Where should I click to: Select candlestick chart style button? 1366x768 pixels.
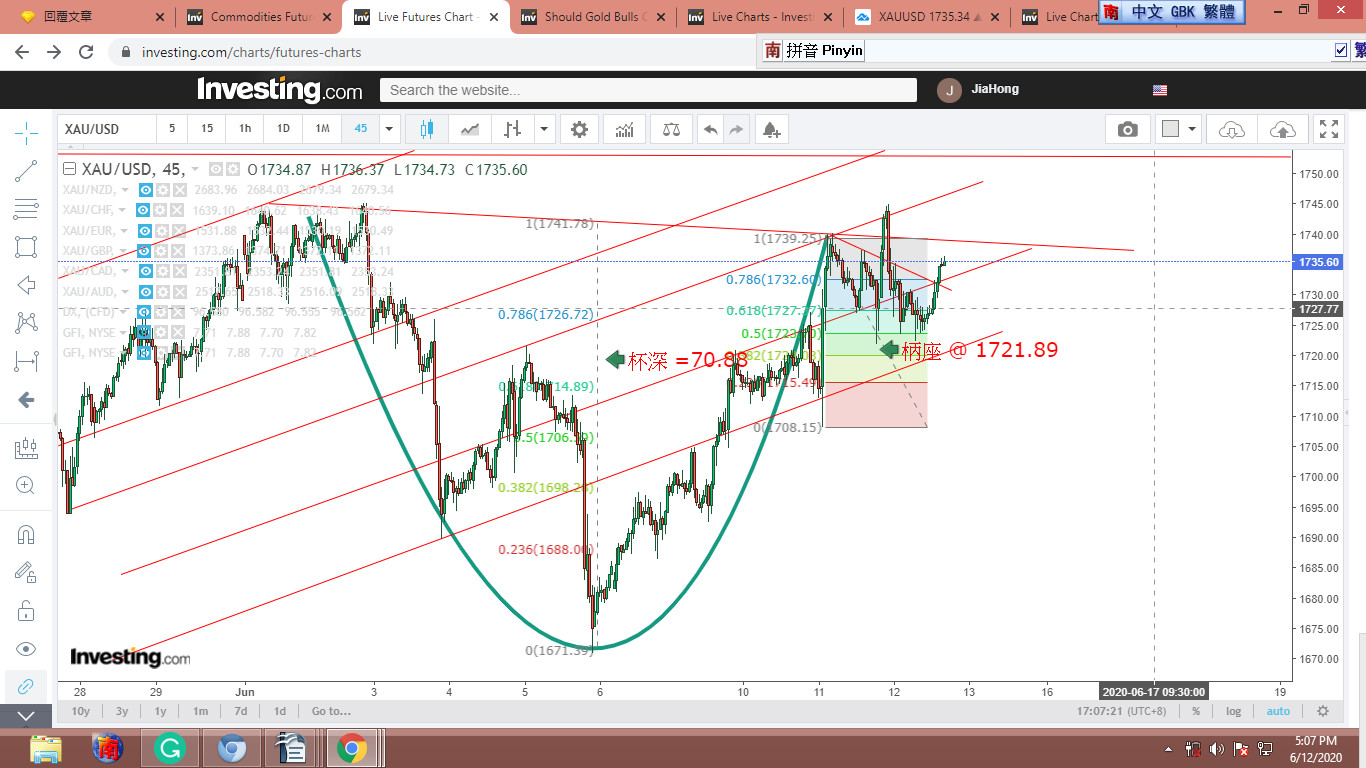coord(427,129)
